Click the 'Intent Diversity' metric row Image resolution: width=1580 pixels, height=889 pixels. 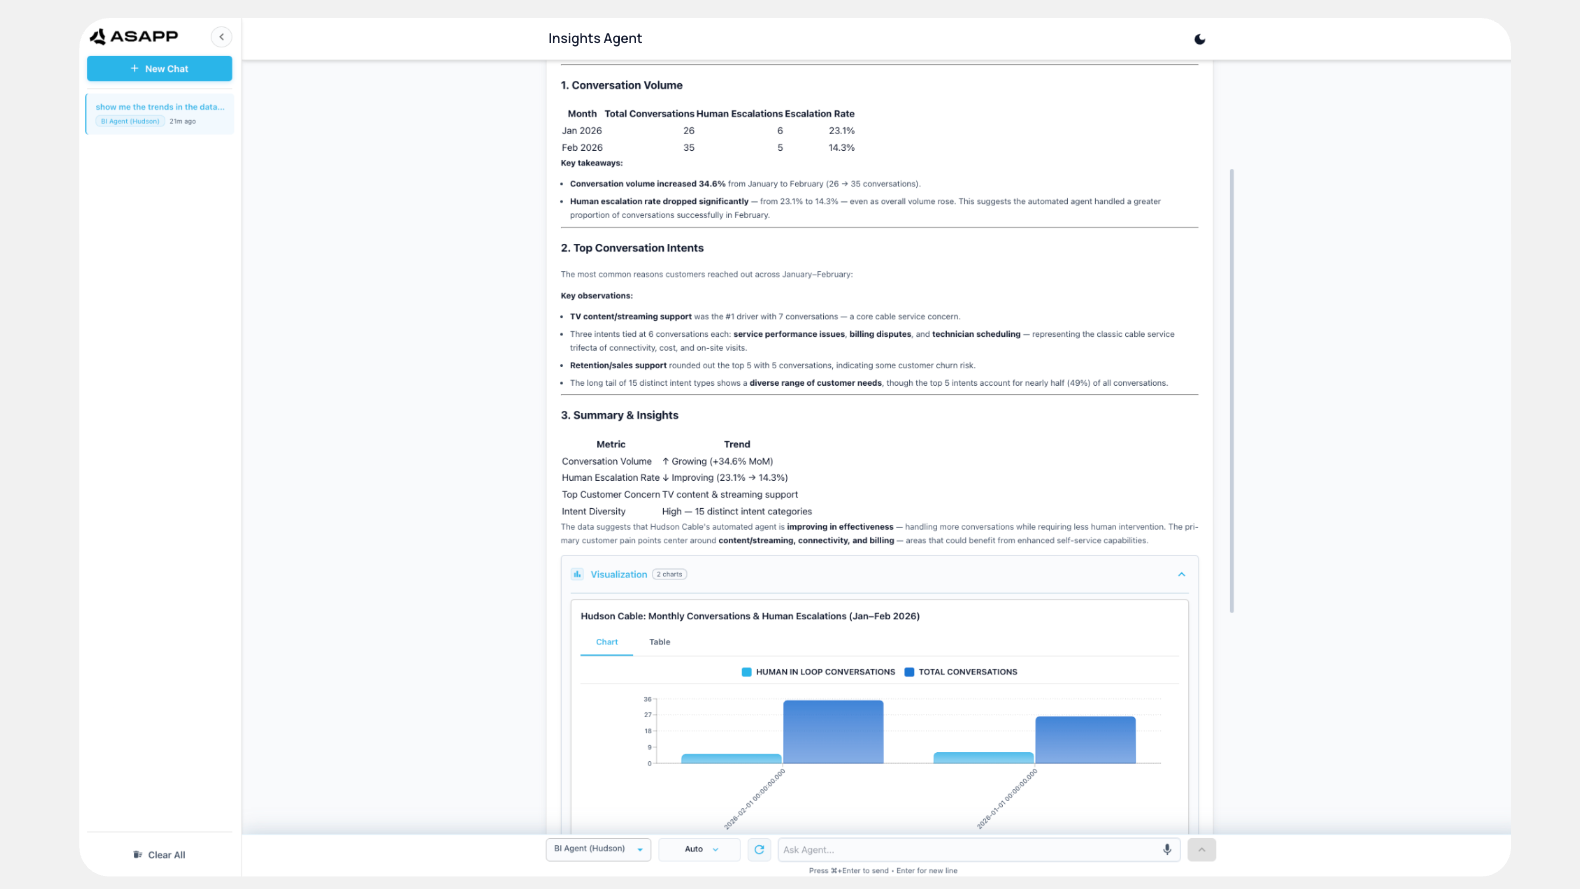[x=687, y=511]
